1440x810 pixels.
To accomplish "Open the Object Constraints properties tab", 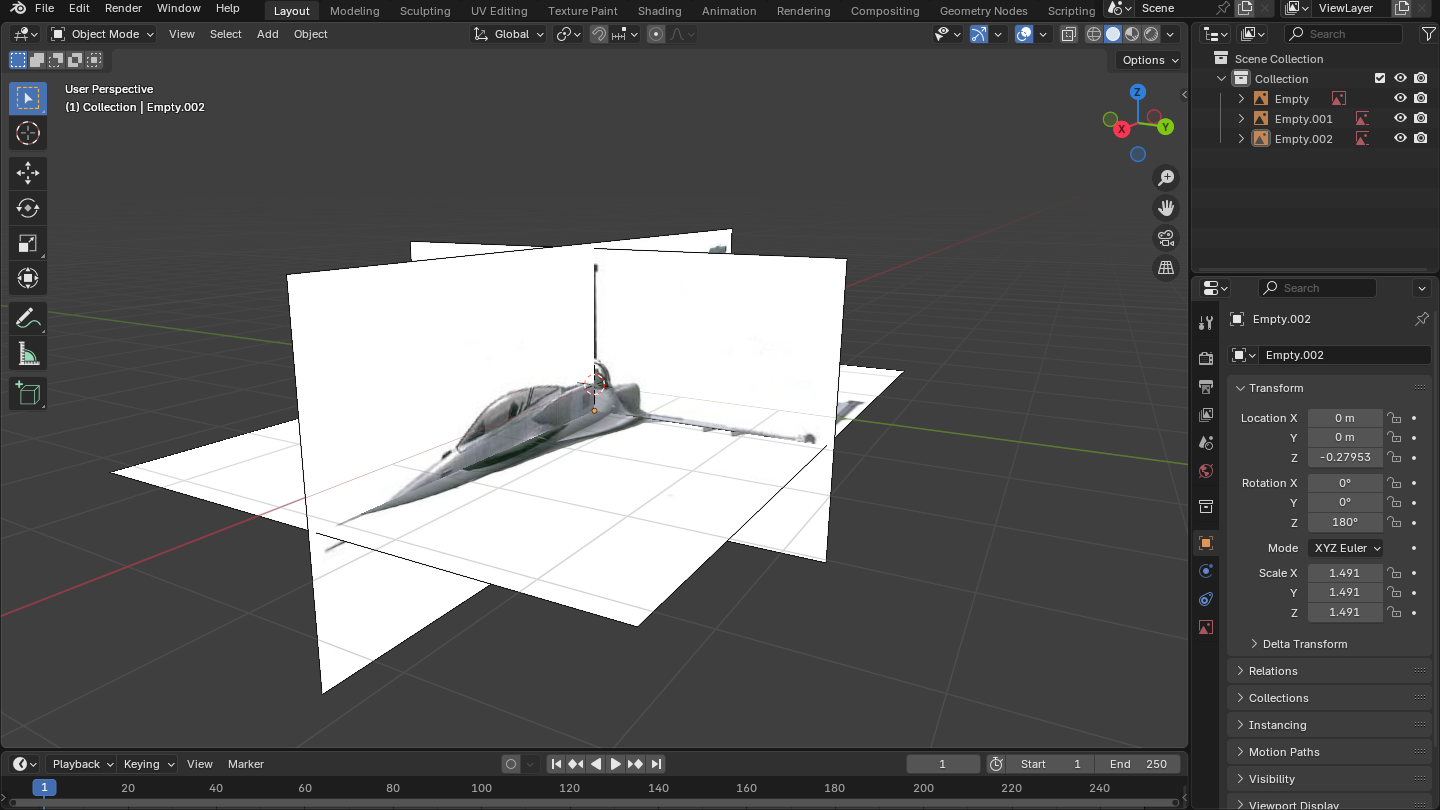I will pyautogui.click(x=1206, y=599).
